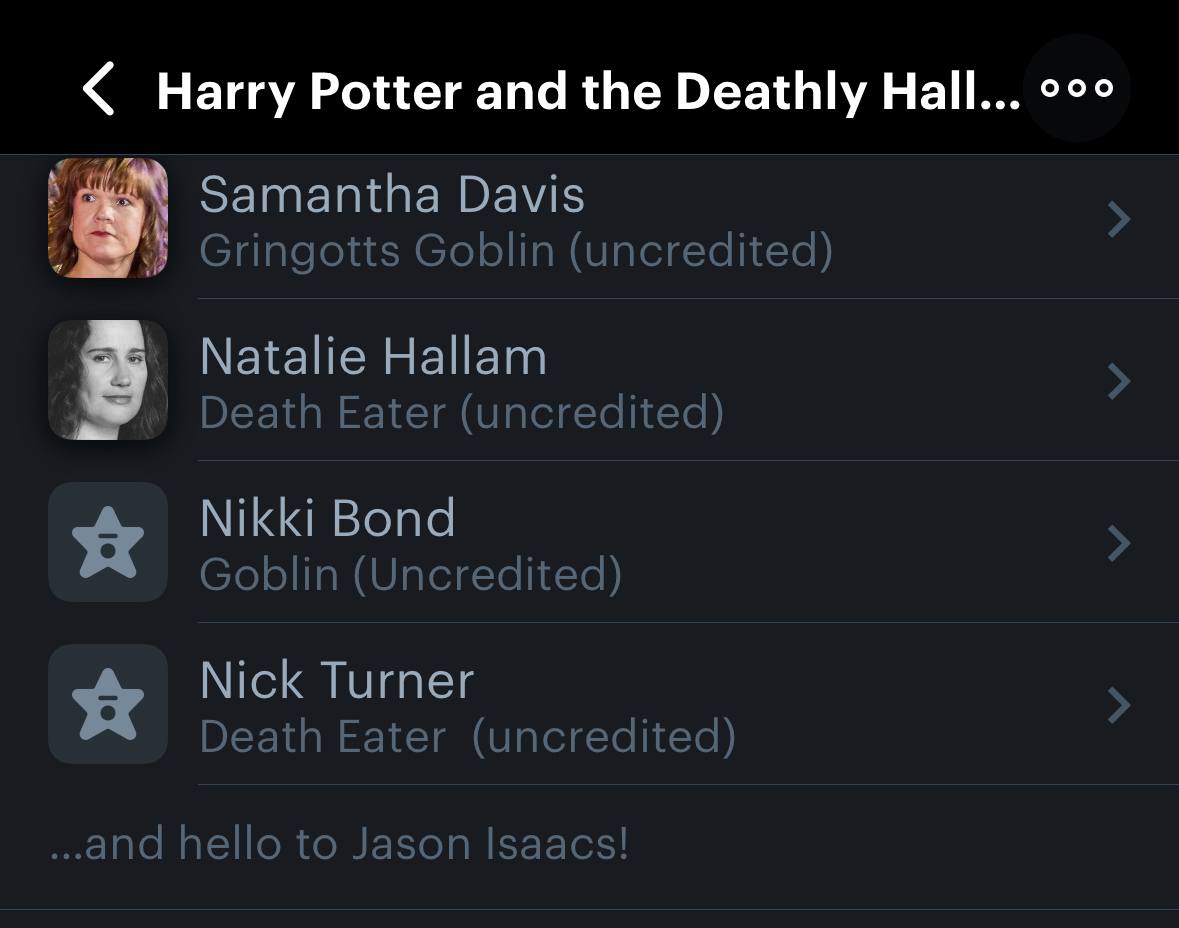Image resolution: width=1179 pixels, height=928 pixels.
Task: Go back using the left arrow
Action: 99,90
